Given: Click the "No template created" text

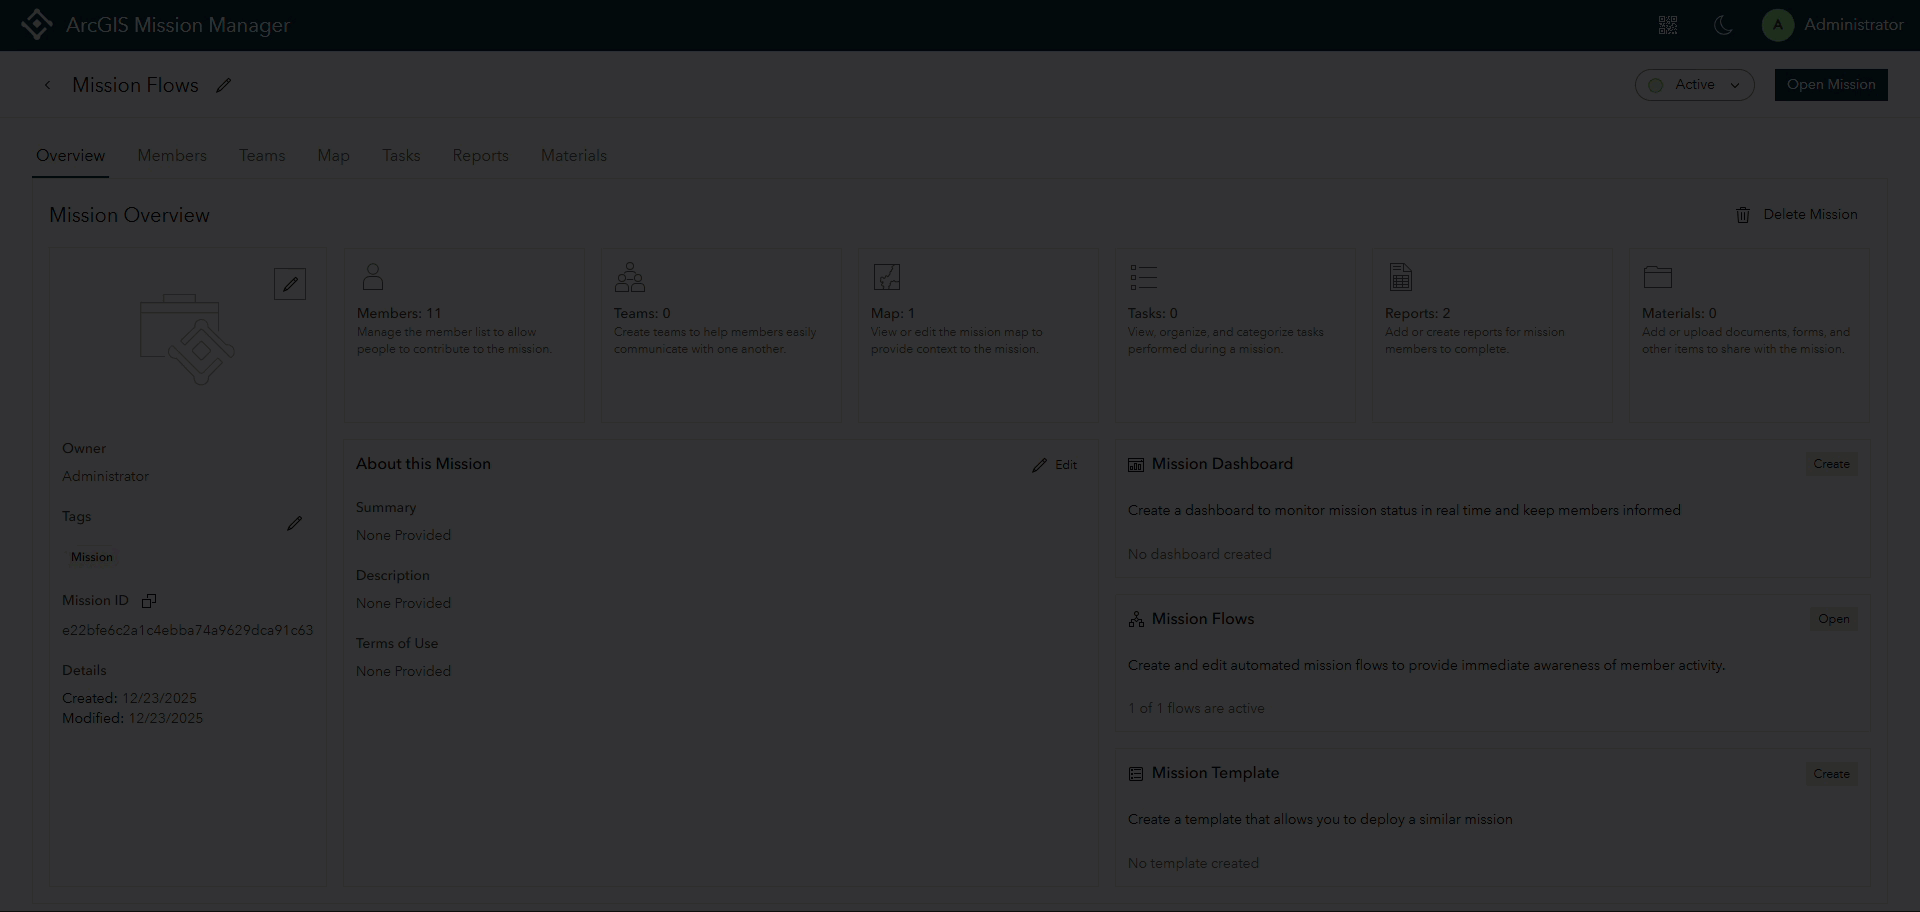Looking at the screenshot, I should point(1193,864).
